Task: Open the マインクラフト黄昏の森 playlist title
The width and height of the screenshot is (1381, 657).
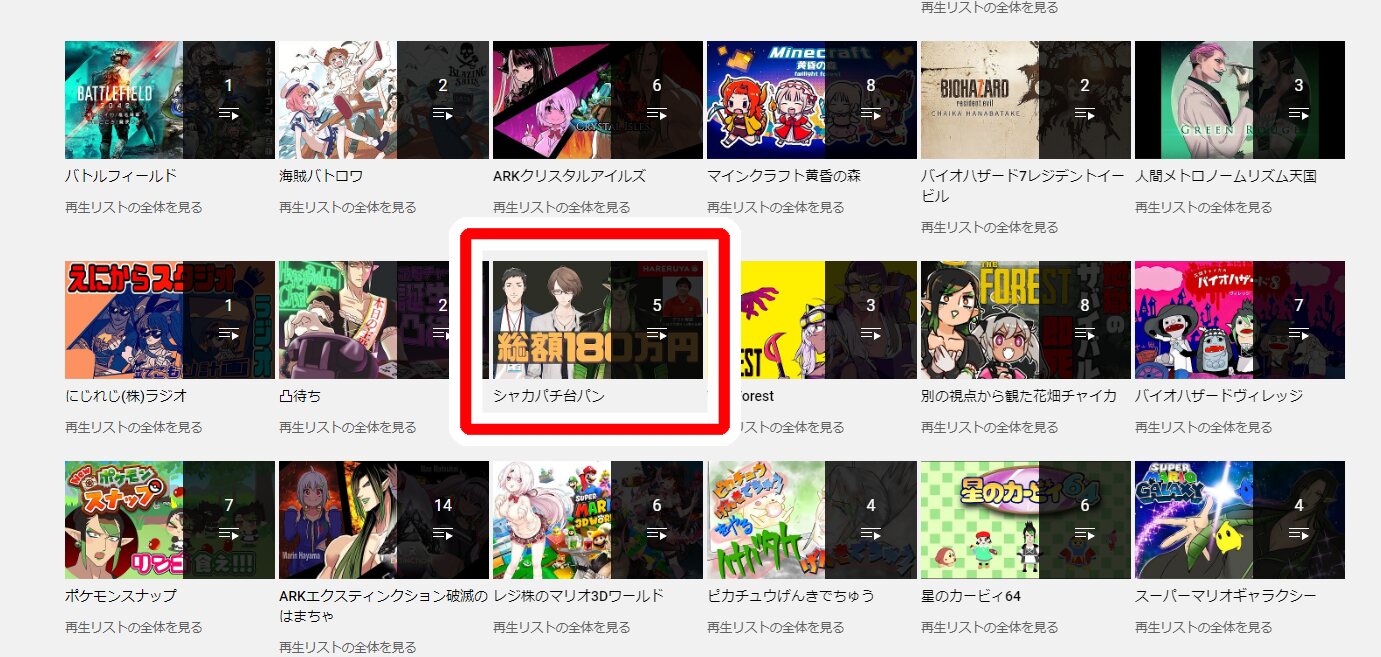Action: point(784,176)
